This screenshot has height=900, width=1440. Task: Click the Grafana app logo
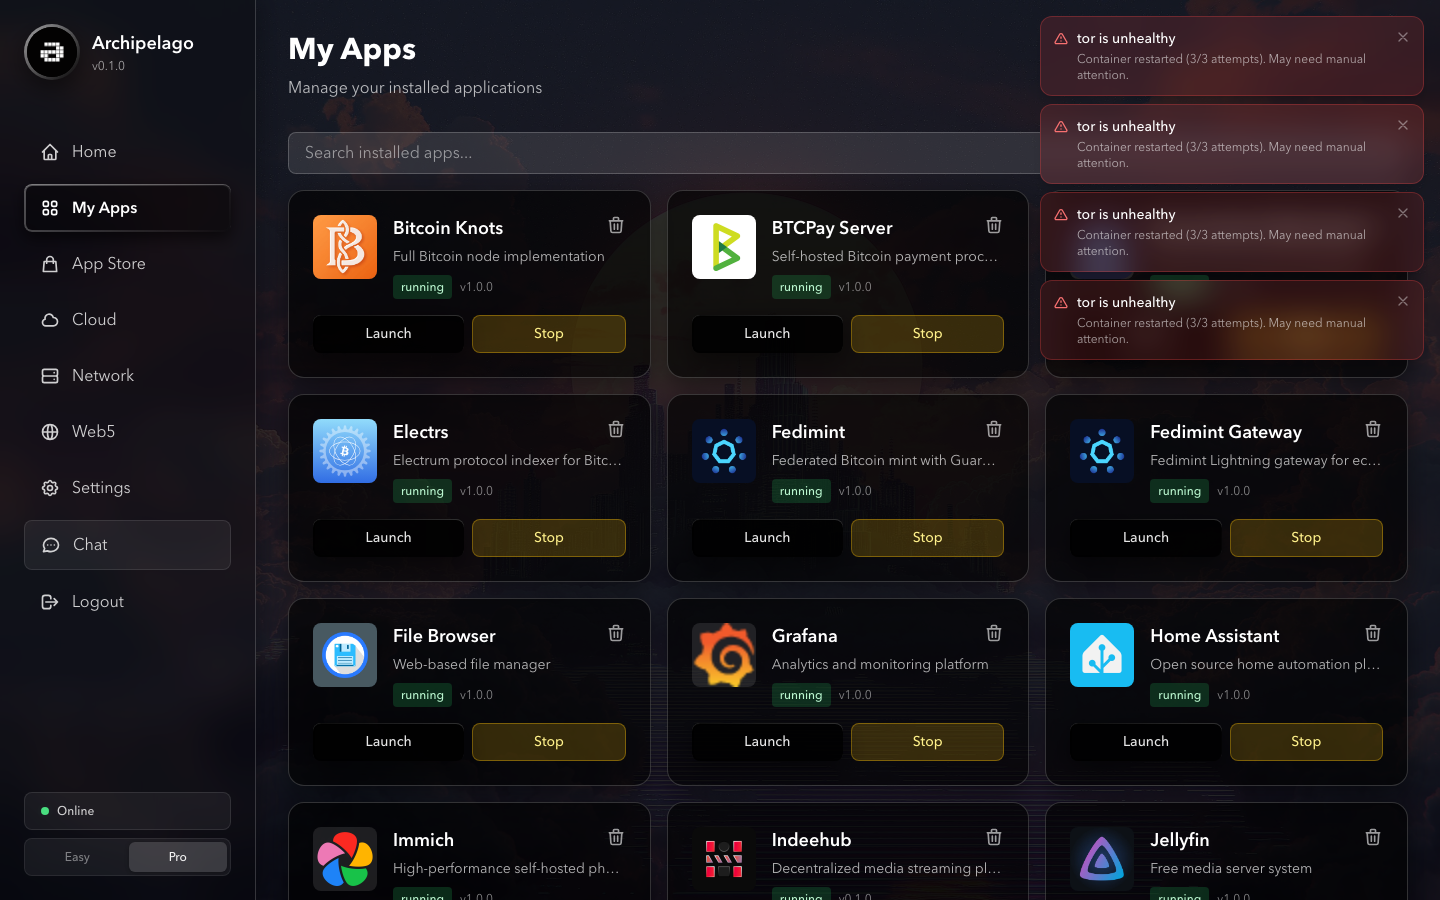pyautogui.click(x=724, y=655)
